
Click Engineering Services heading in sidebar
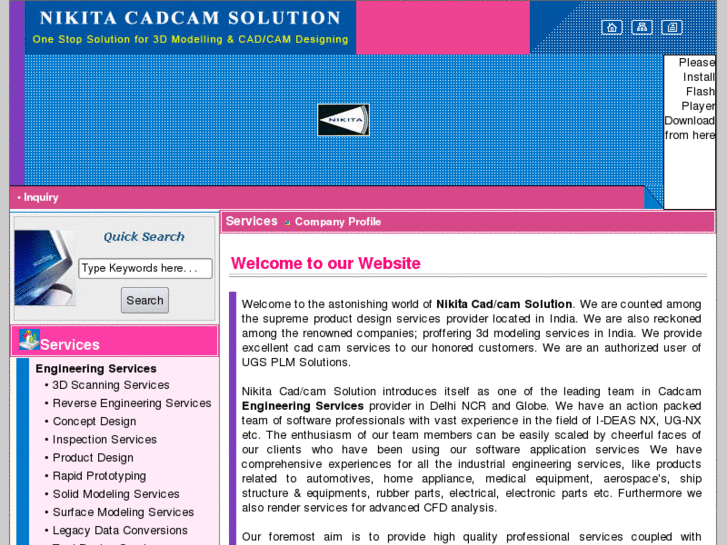(x=96, y=368)
